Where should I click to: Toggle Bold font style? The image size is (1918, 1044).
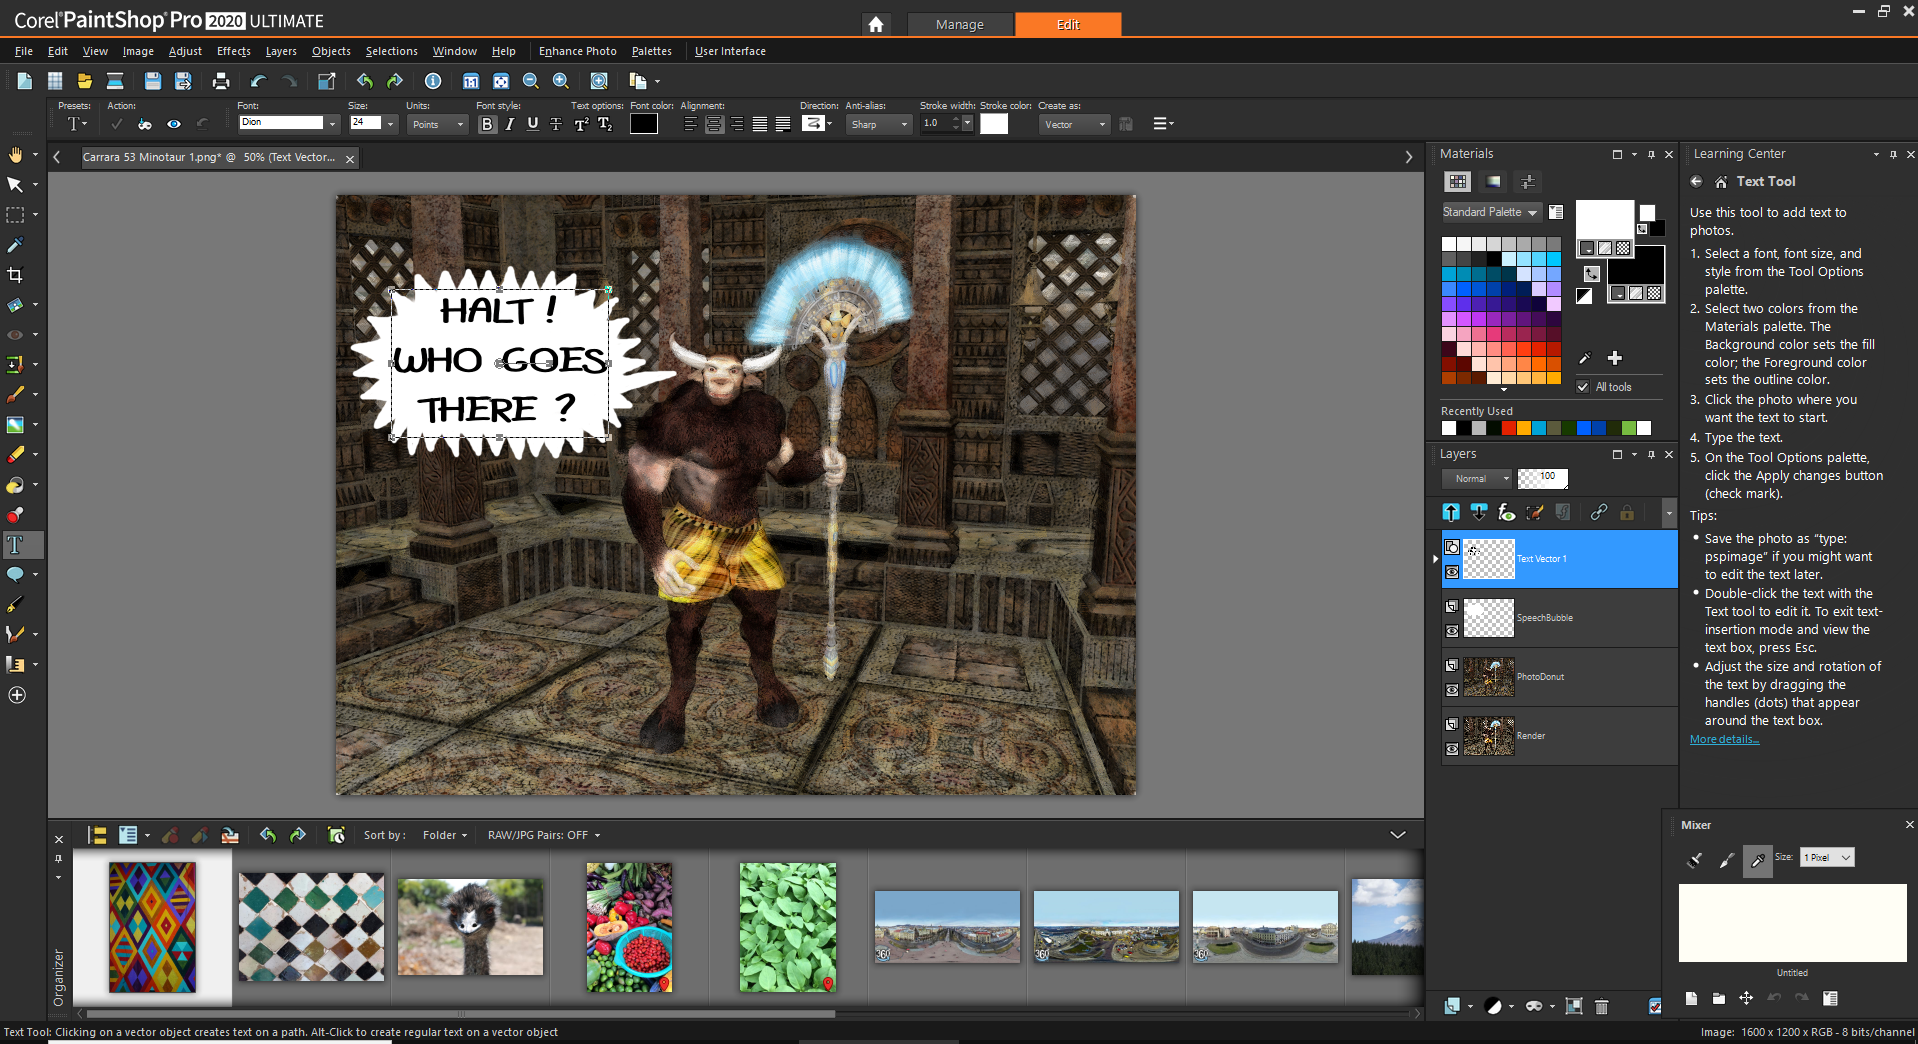487,124
